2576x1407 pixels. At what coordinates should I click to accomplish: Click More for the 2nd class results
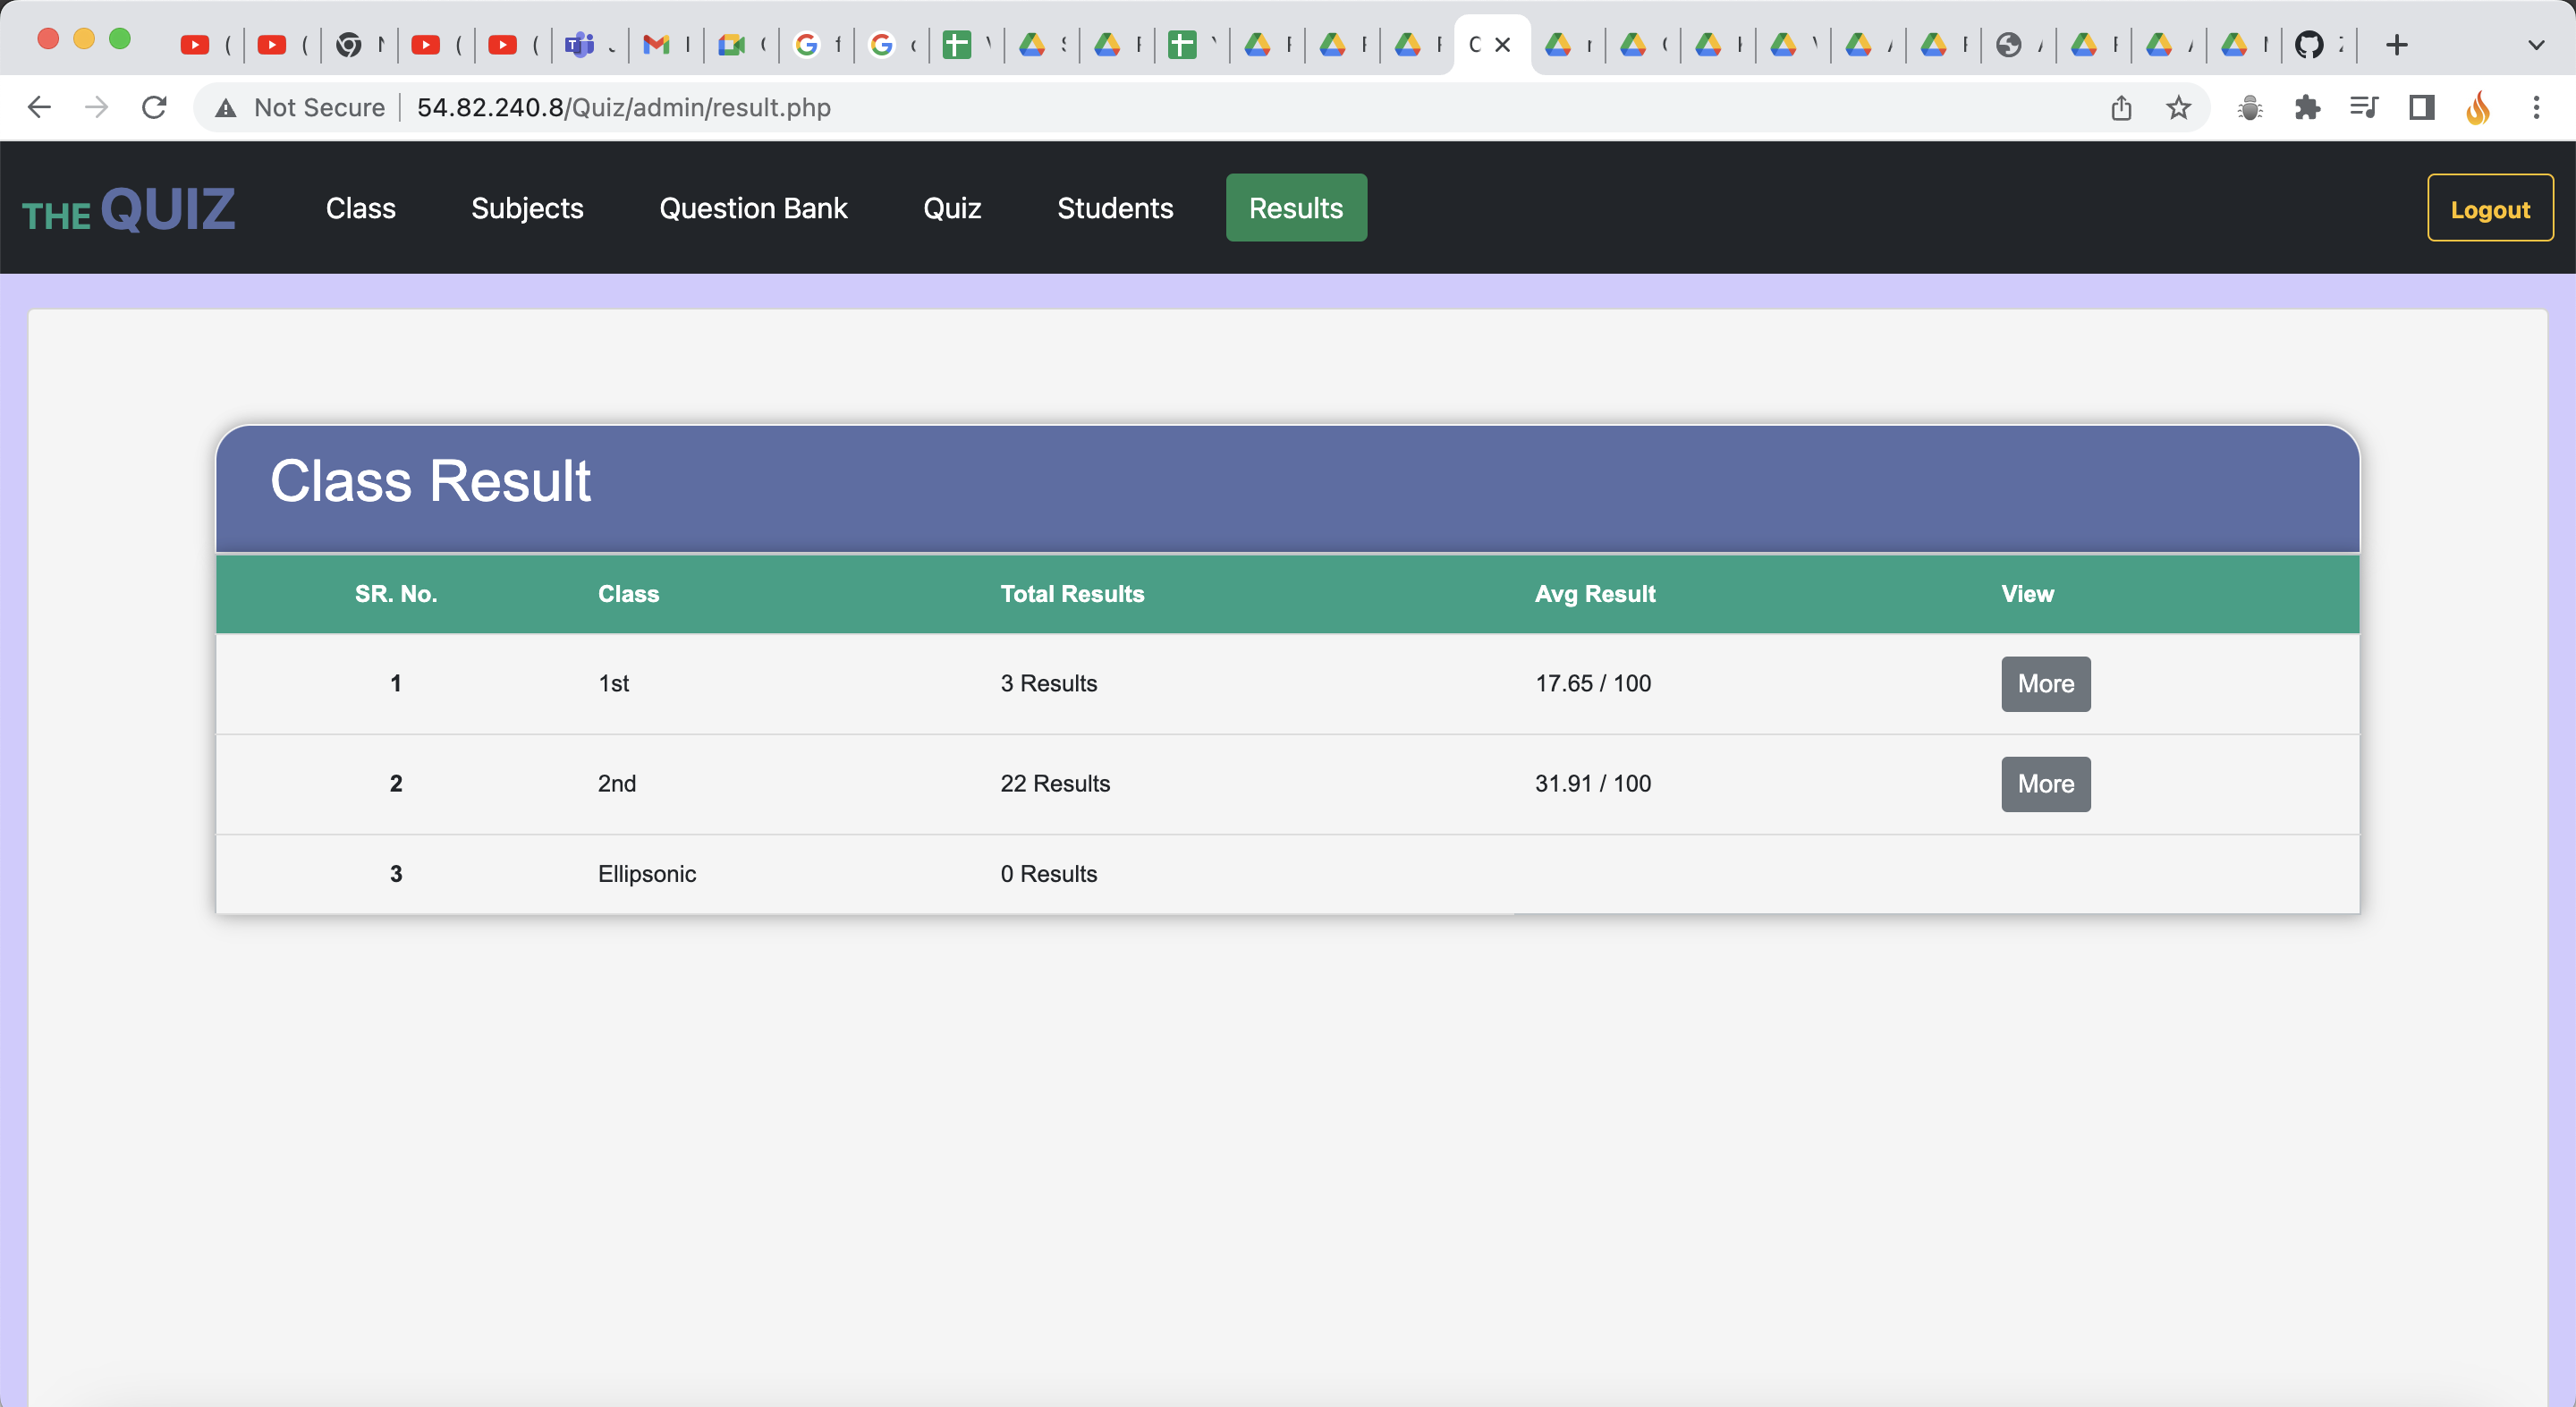pyautogui.click(x=2045, y=784)
